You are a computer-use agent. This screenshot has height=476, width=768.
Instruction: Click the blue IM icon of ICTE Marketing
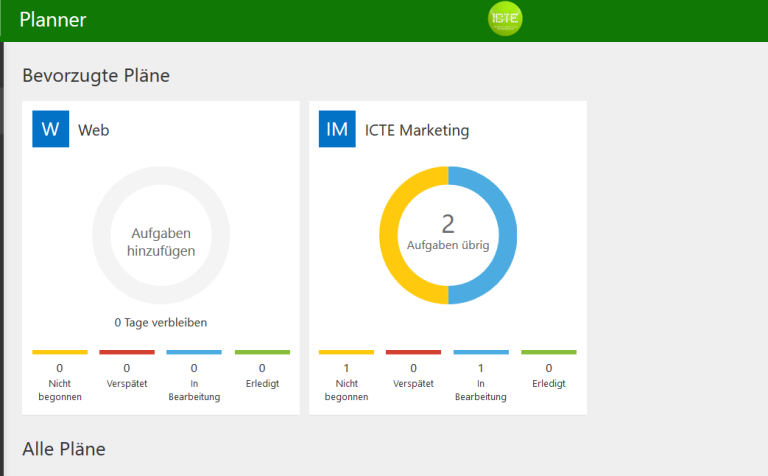[x=337, y=129]
